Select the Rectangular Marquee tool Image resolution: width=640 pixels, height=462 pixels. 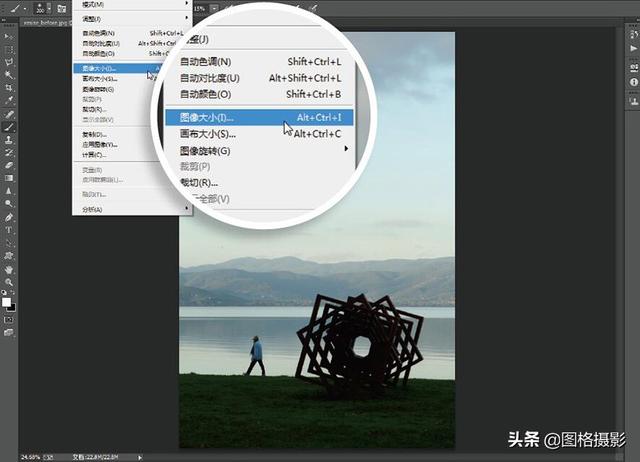coord(9,50)
